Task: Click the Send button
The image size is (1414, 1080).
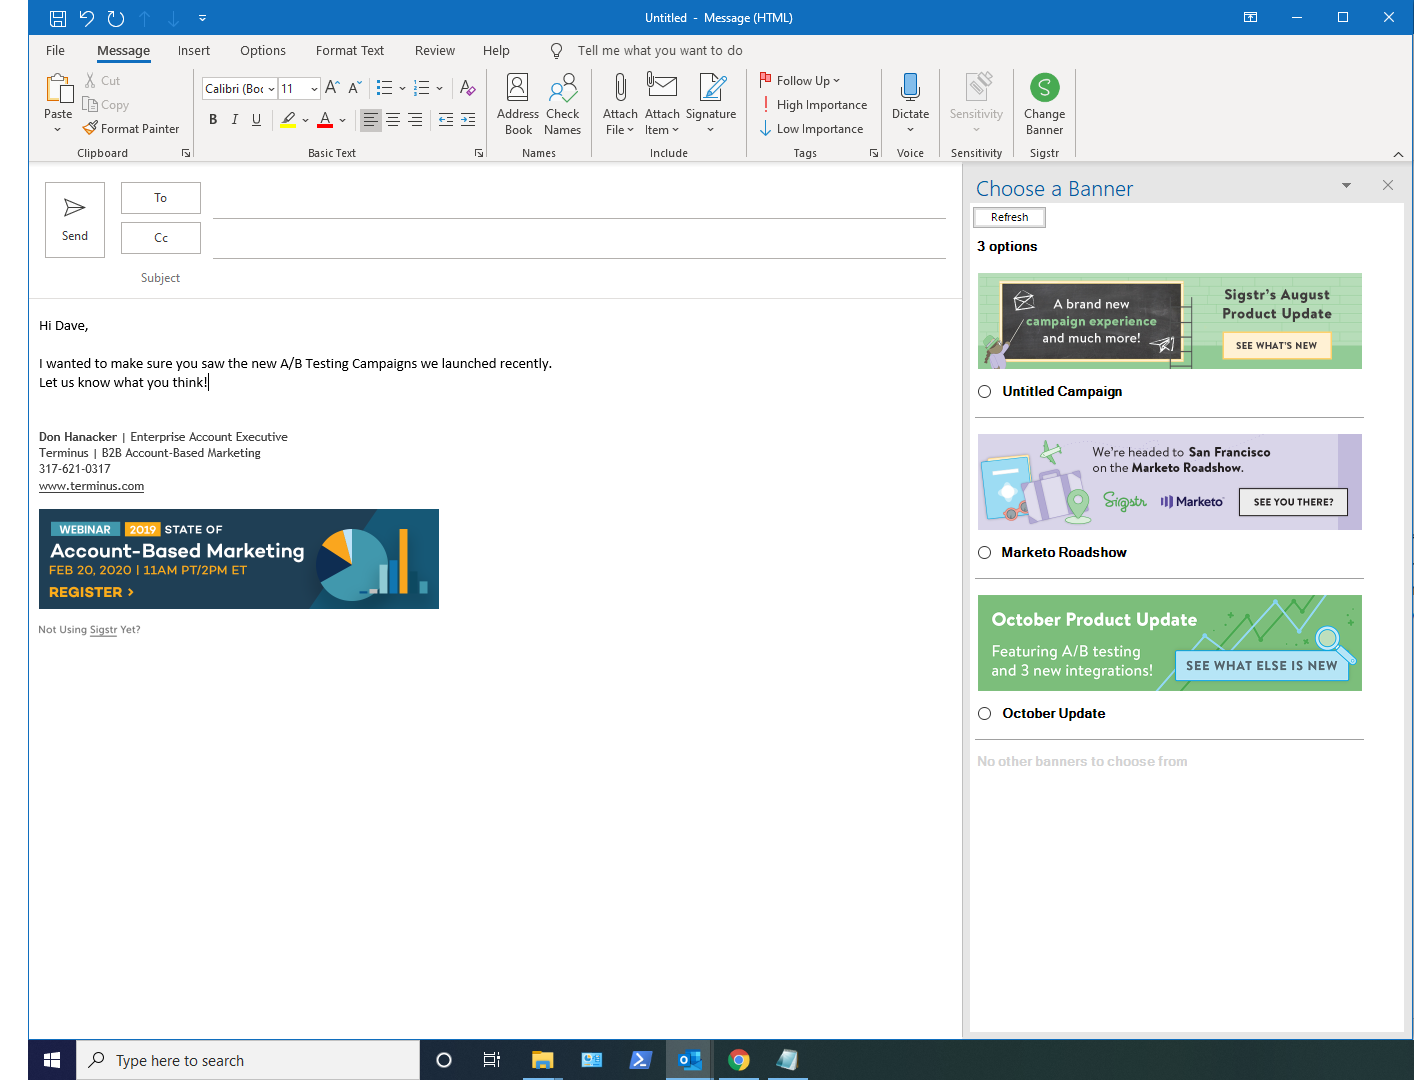Action: tap(75, 220)
